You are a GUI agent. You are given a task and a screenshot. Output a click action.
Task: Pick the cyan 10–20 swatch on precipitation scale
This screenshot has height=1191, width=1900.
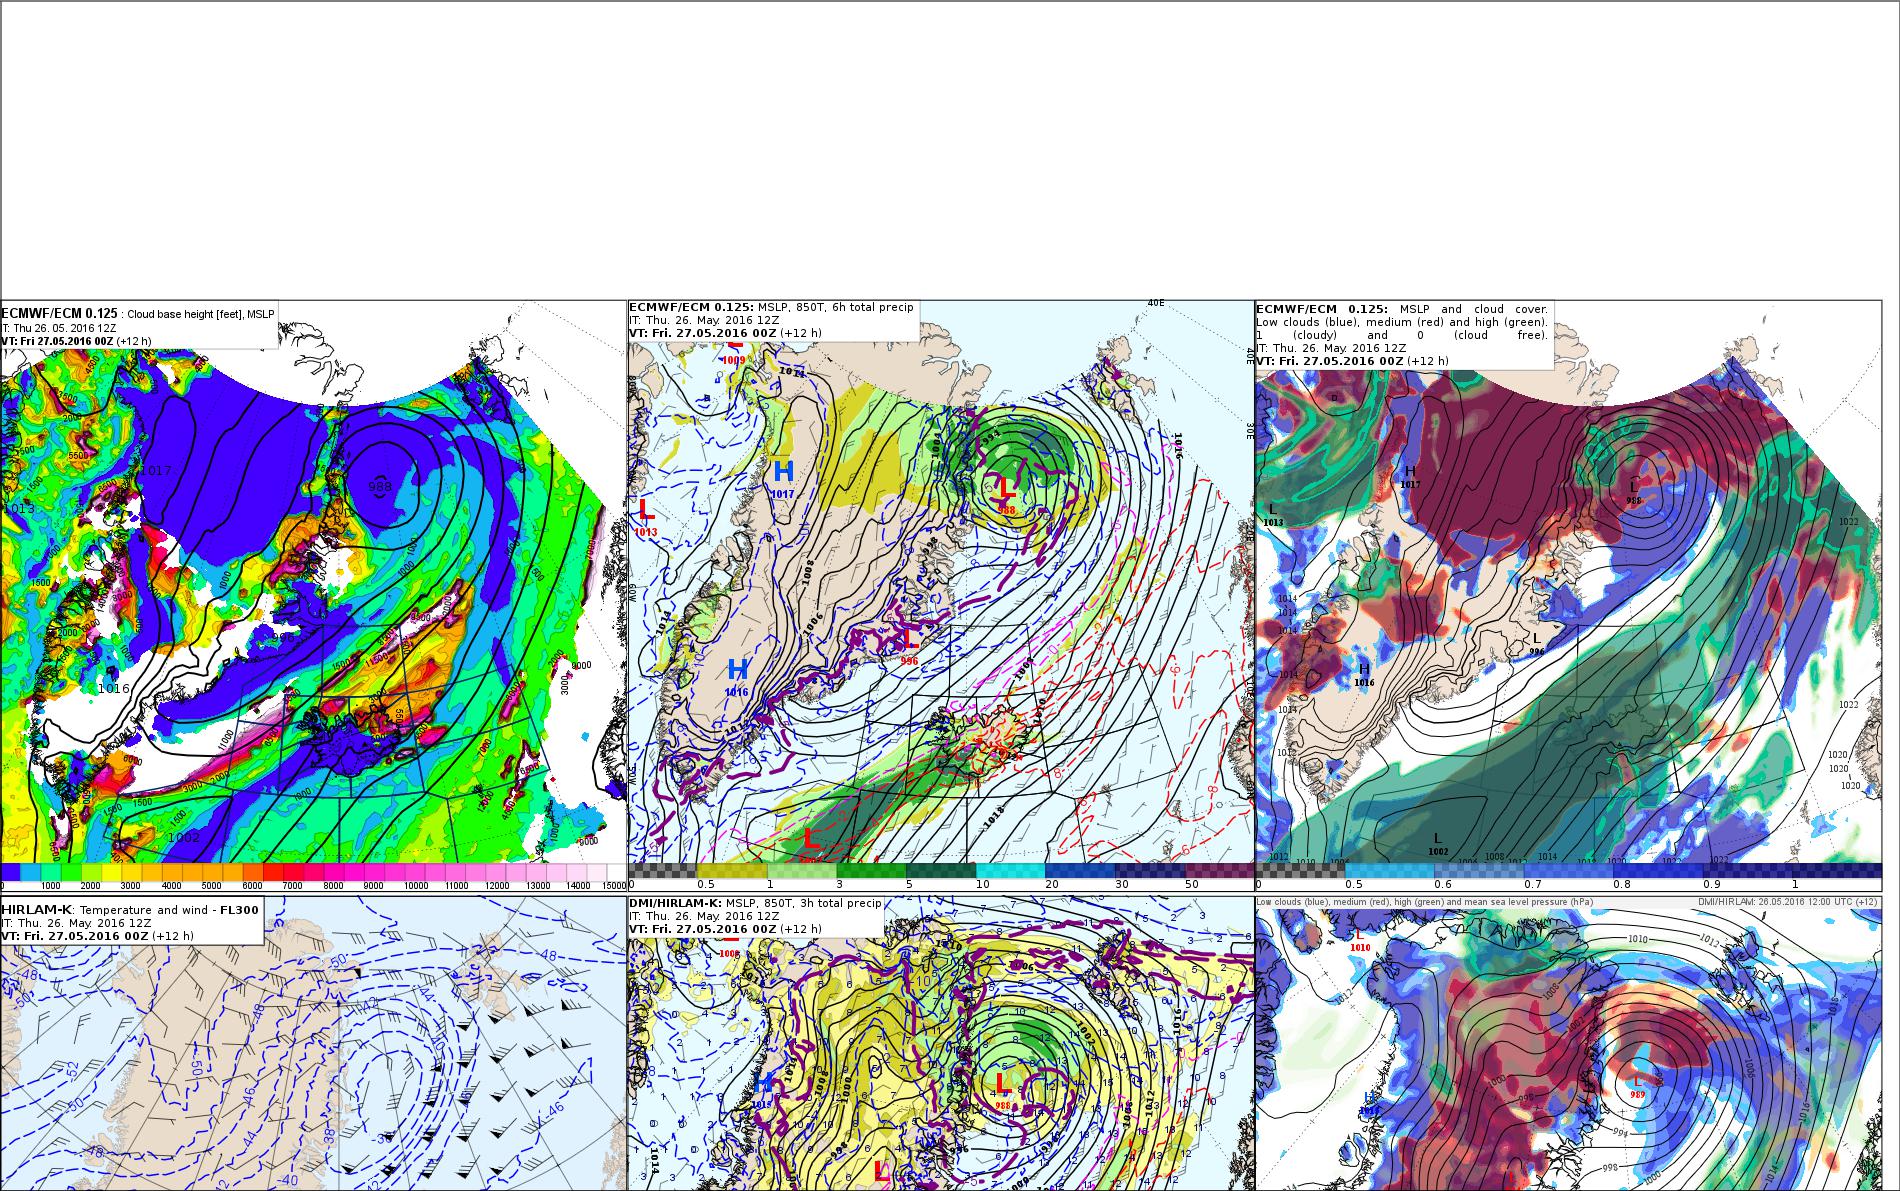click(x=1010, y=870)
